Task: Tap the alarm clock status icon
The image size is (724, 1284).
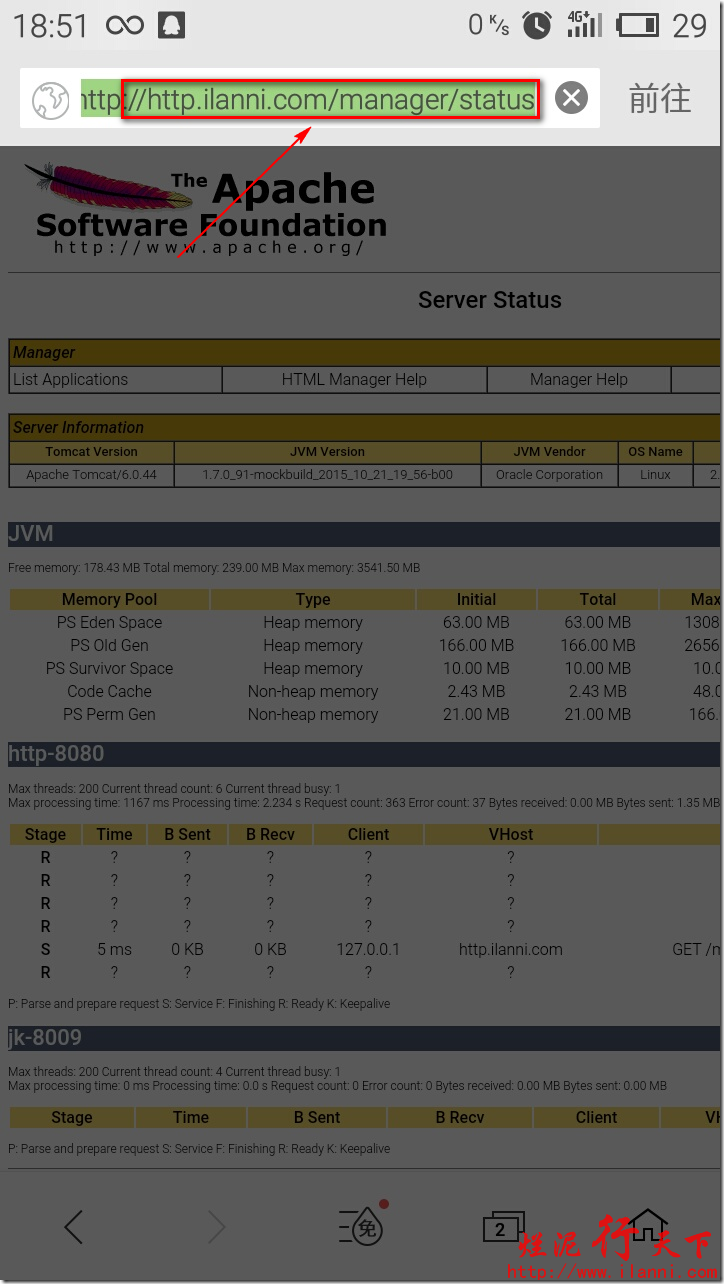Action: [537, 25]
